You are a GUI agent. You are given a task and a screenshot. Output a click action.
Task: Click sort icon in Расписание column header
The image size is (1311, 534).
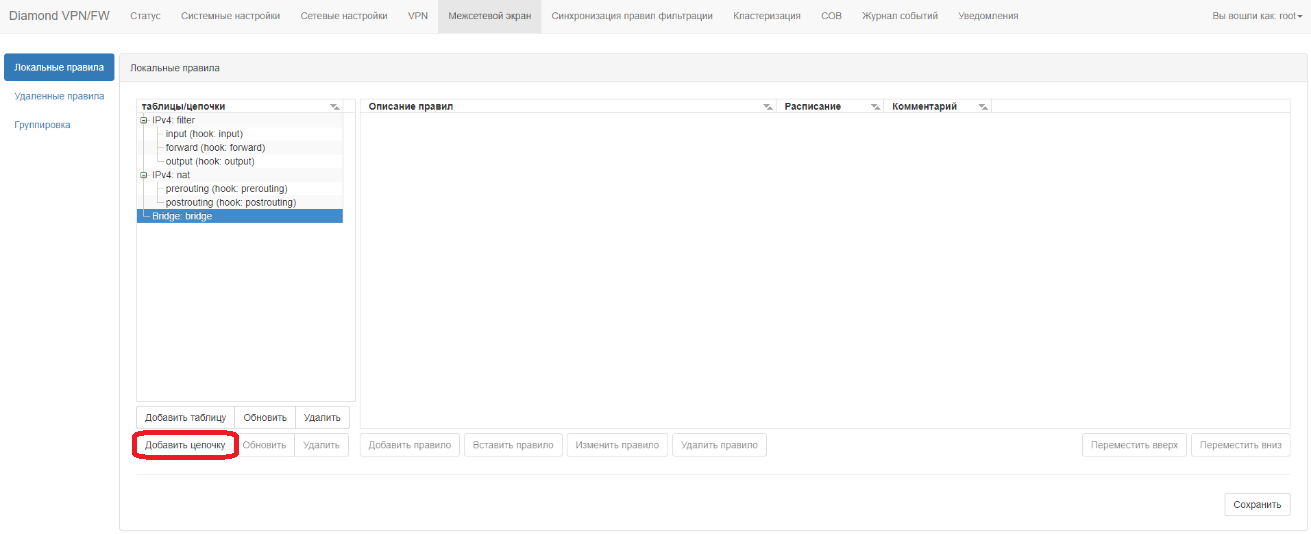[x=875, y=107]
